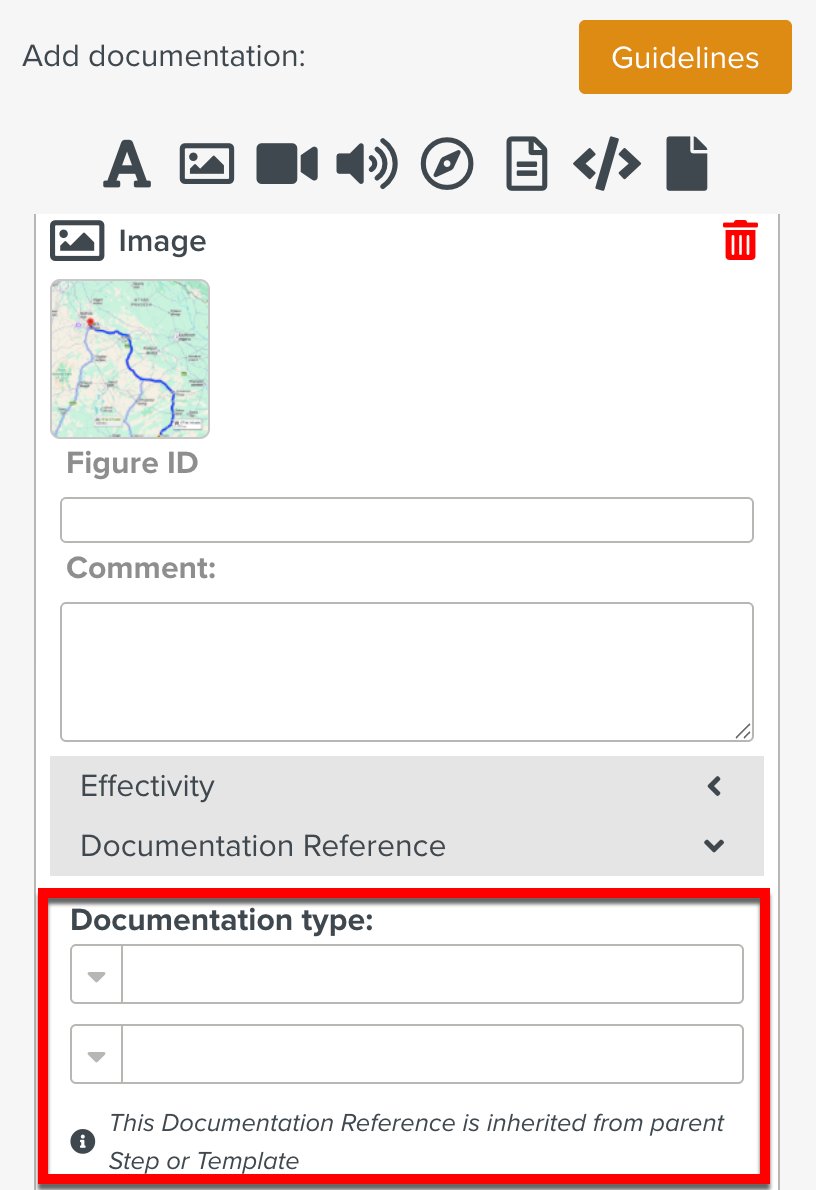Click the second Documentation type text field
Viewport: 818px width, 1190px height.
pyautogui.click(x=432, y=1054)
